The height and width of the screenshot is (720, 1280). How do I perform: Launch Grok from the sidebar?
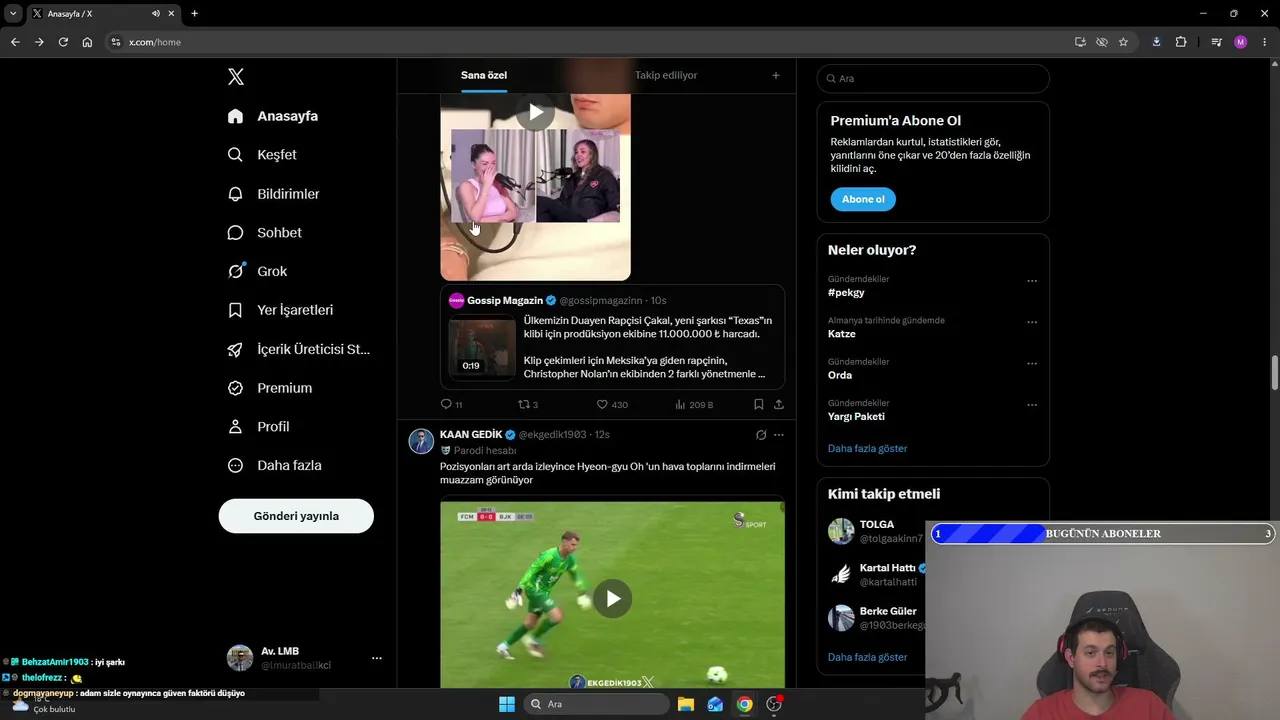coord(257,271)
